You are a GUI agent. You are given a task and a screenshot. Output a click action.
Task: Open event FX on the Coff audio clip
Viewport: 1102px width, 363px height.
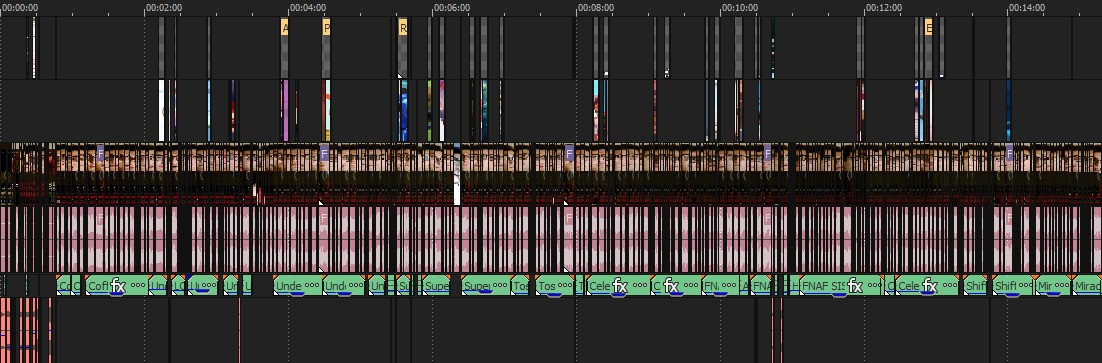coord(118,286)
